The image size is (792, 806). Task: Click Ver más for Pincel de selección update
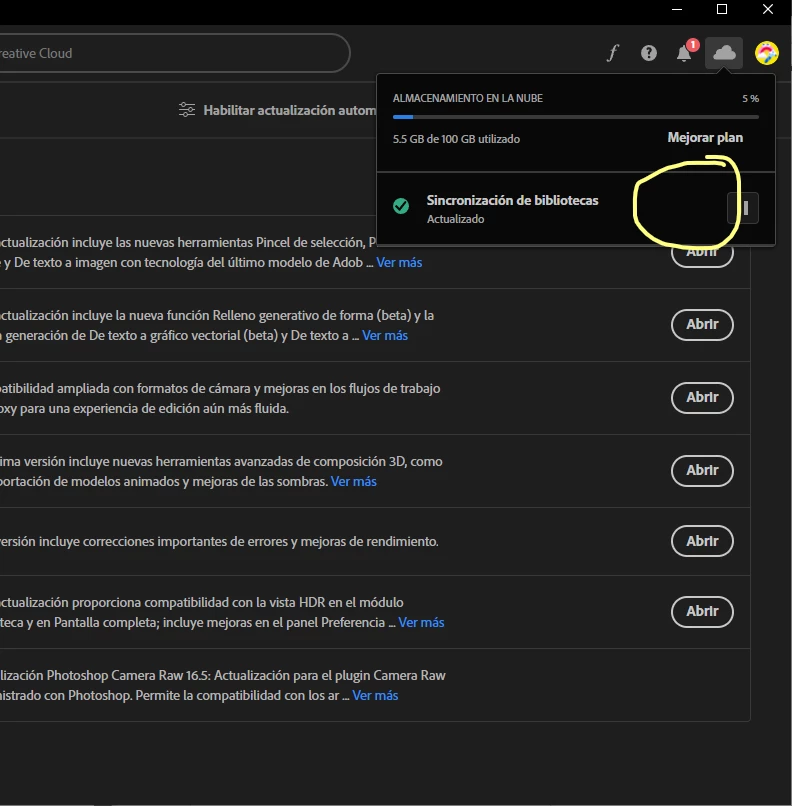(x=399, y=262)
